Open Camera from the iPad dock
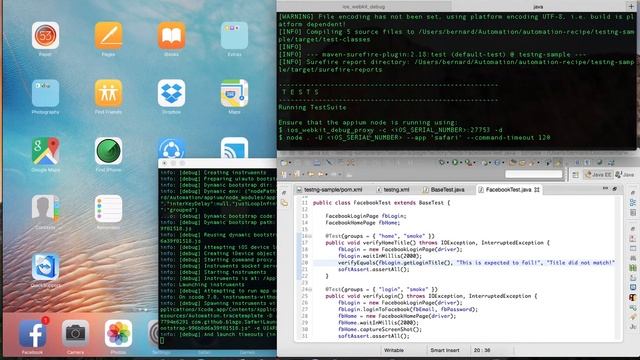 [76, 333]
